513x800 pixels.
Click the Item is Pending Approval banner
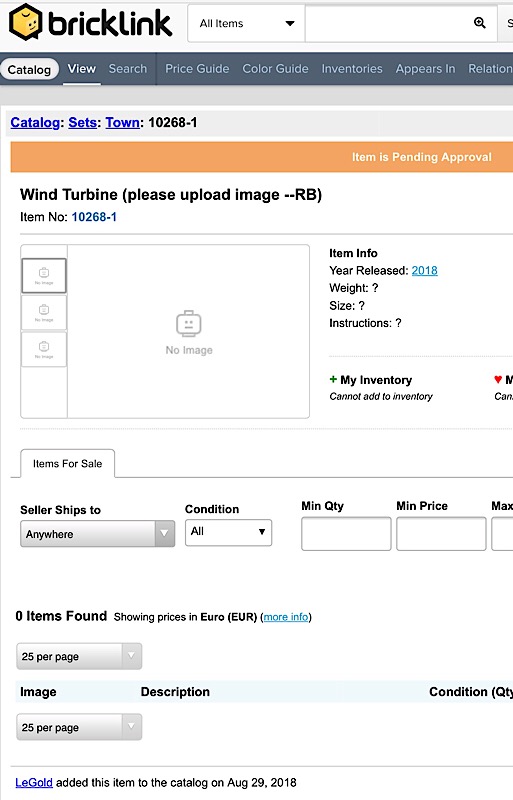coord(262,157)
